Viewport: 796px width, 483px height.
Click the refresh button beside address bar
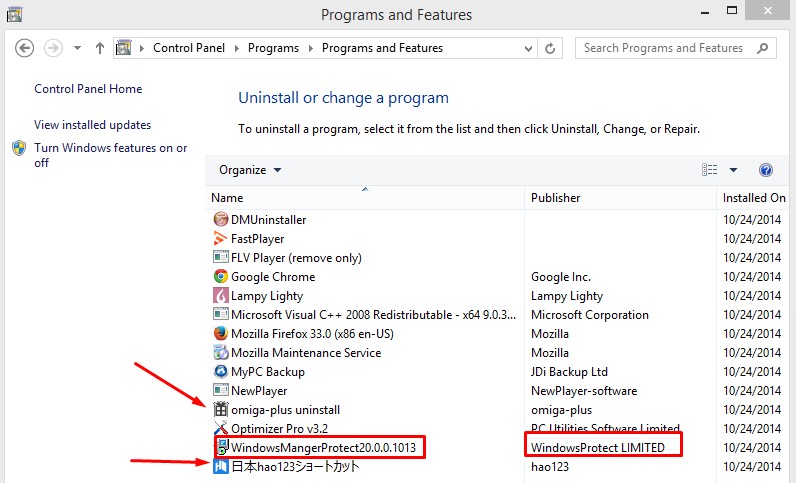click(x=550, y=48)
